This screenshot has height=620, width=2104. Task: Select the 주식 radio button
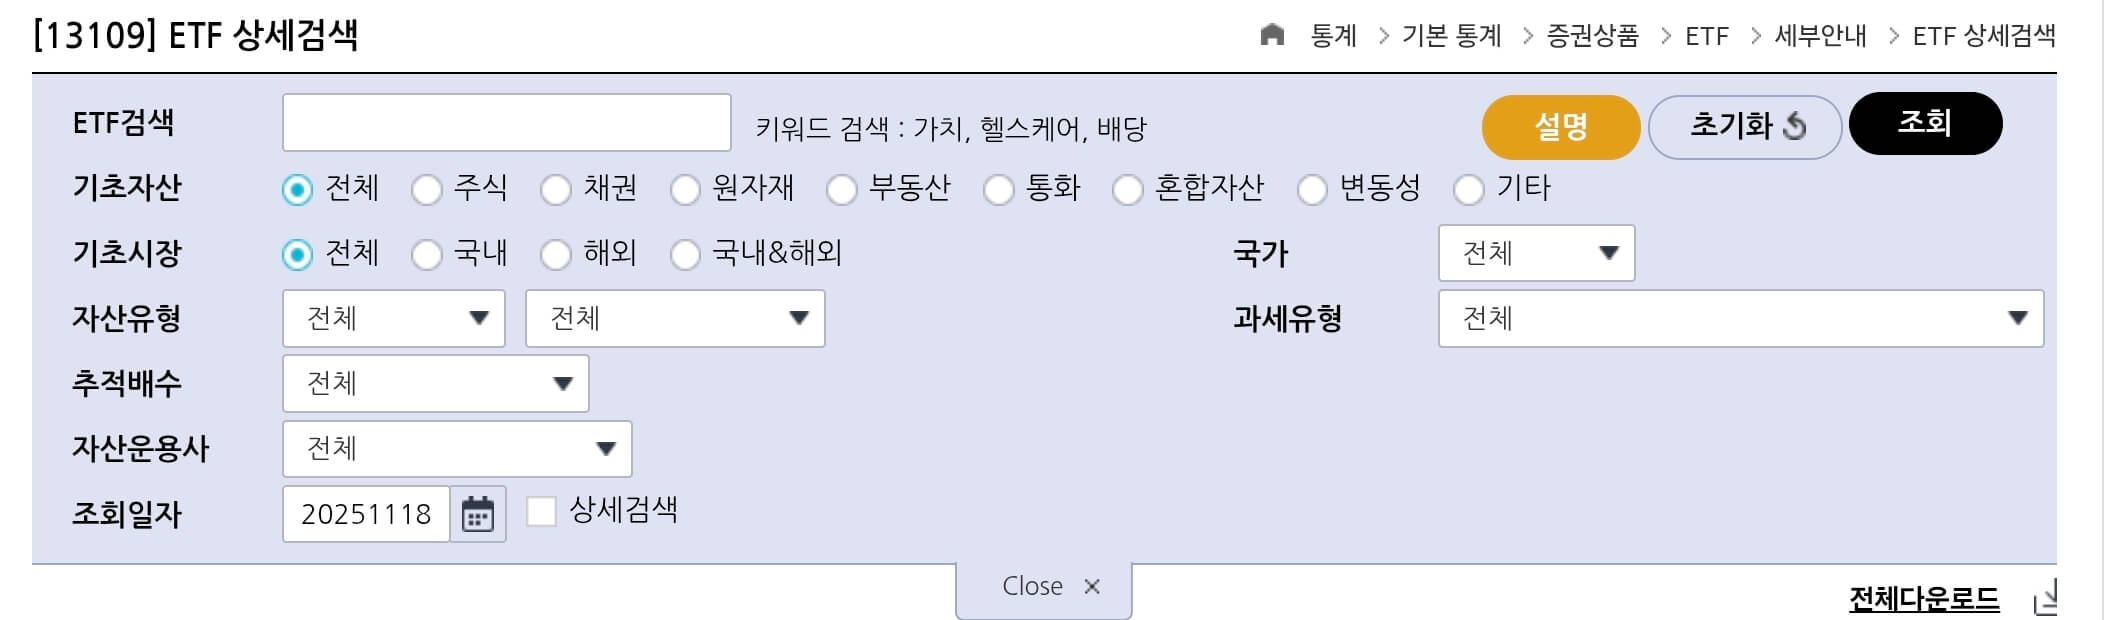point(427,189)
